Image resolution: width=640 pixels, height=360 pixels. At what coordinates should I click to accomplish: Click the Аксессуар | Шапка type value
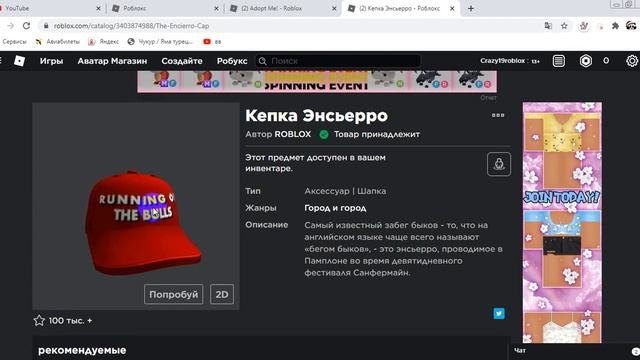point(345,191)
